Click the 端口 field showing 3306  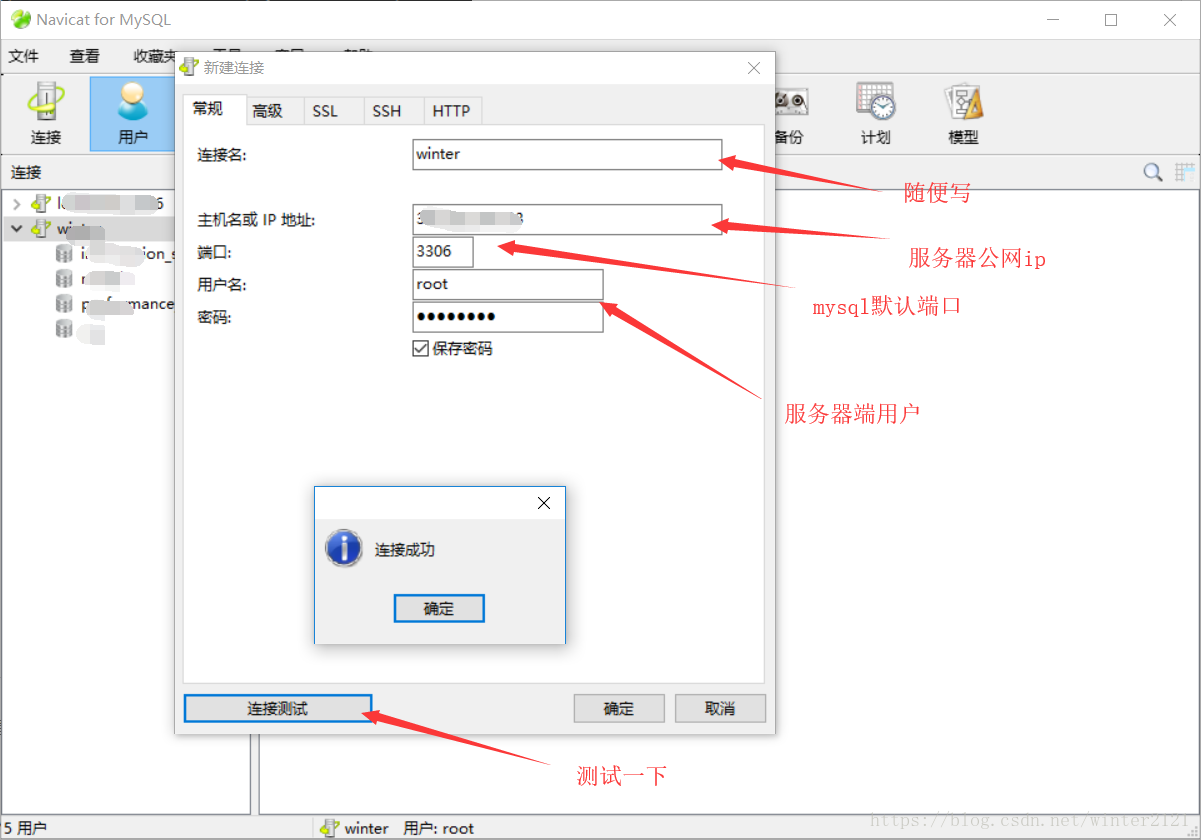(x=441, y=252)
